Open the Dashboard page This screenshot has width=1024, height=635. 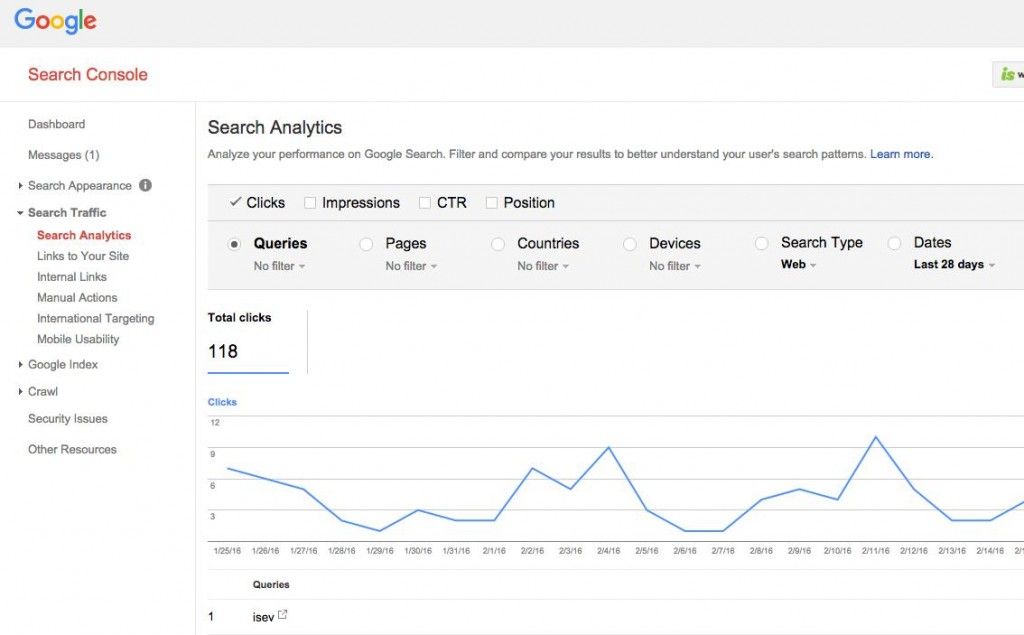(56, 123)
